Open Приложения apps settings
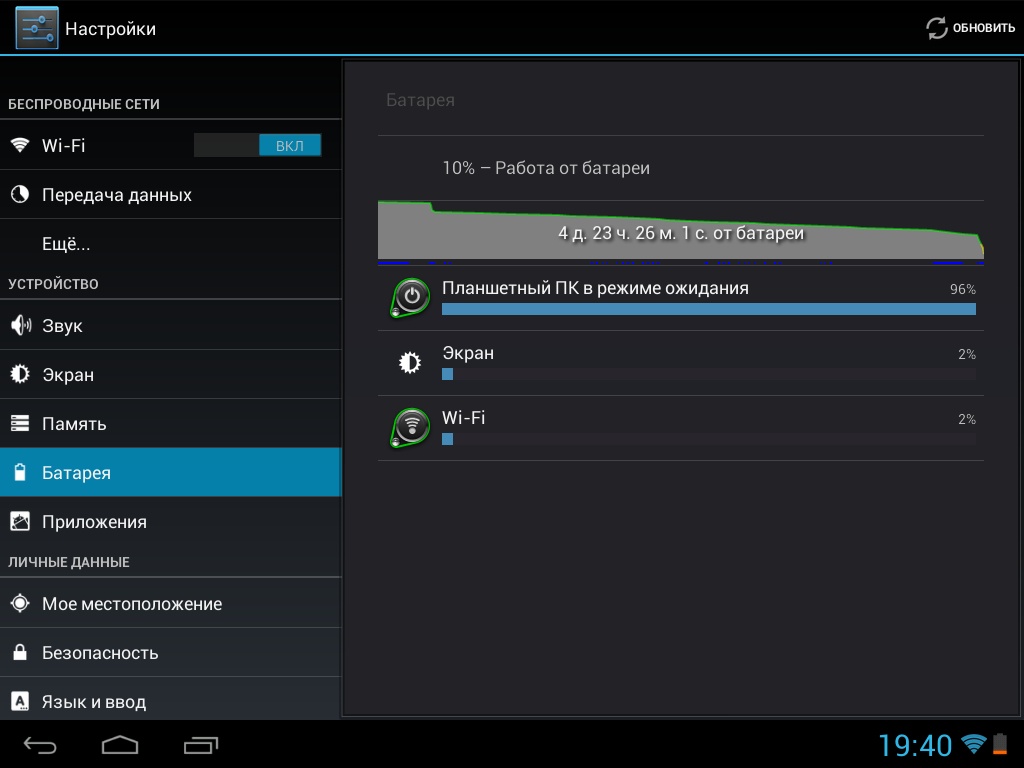Image resolution: width=1024 pixels, height=768 pixels. [x=94, y=522]
